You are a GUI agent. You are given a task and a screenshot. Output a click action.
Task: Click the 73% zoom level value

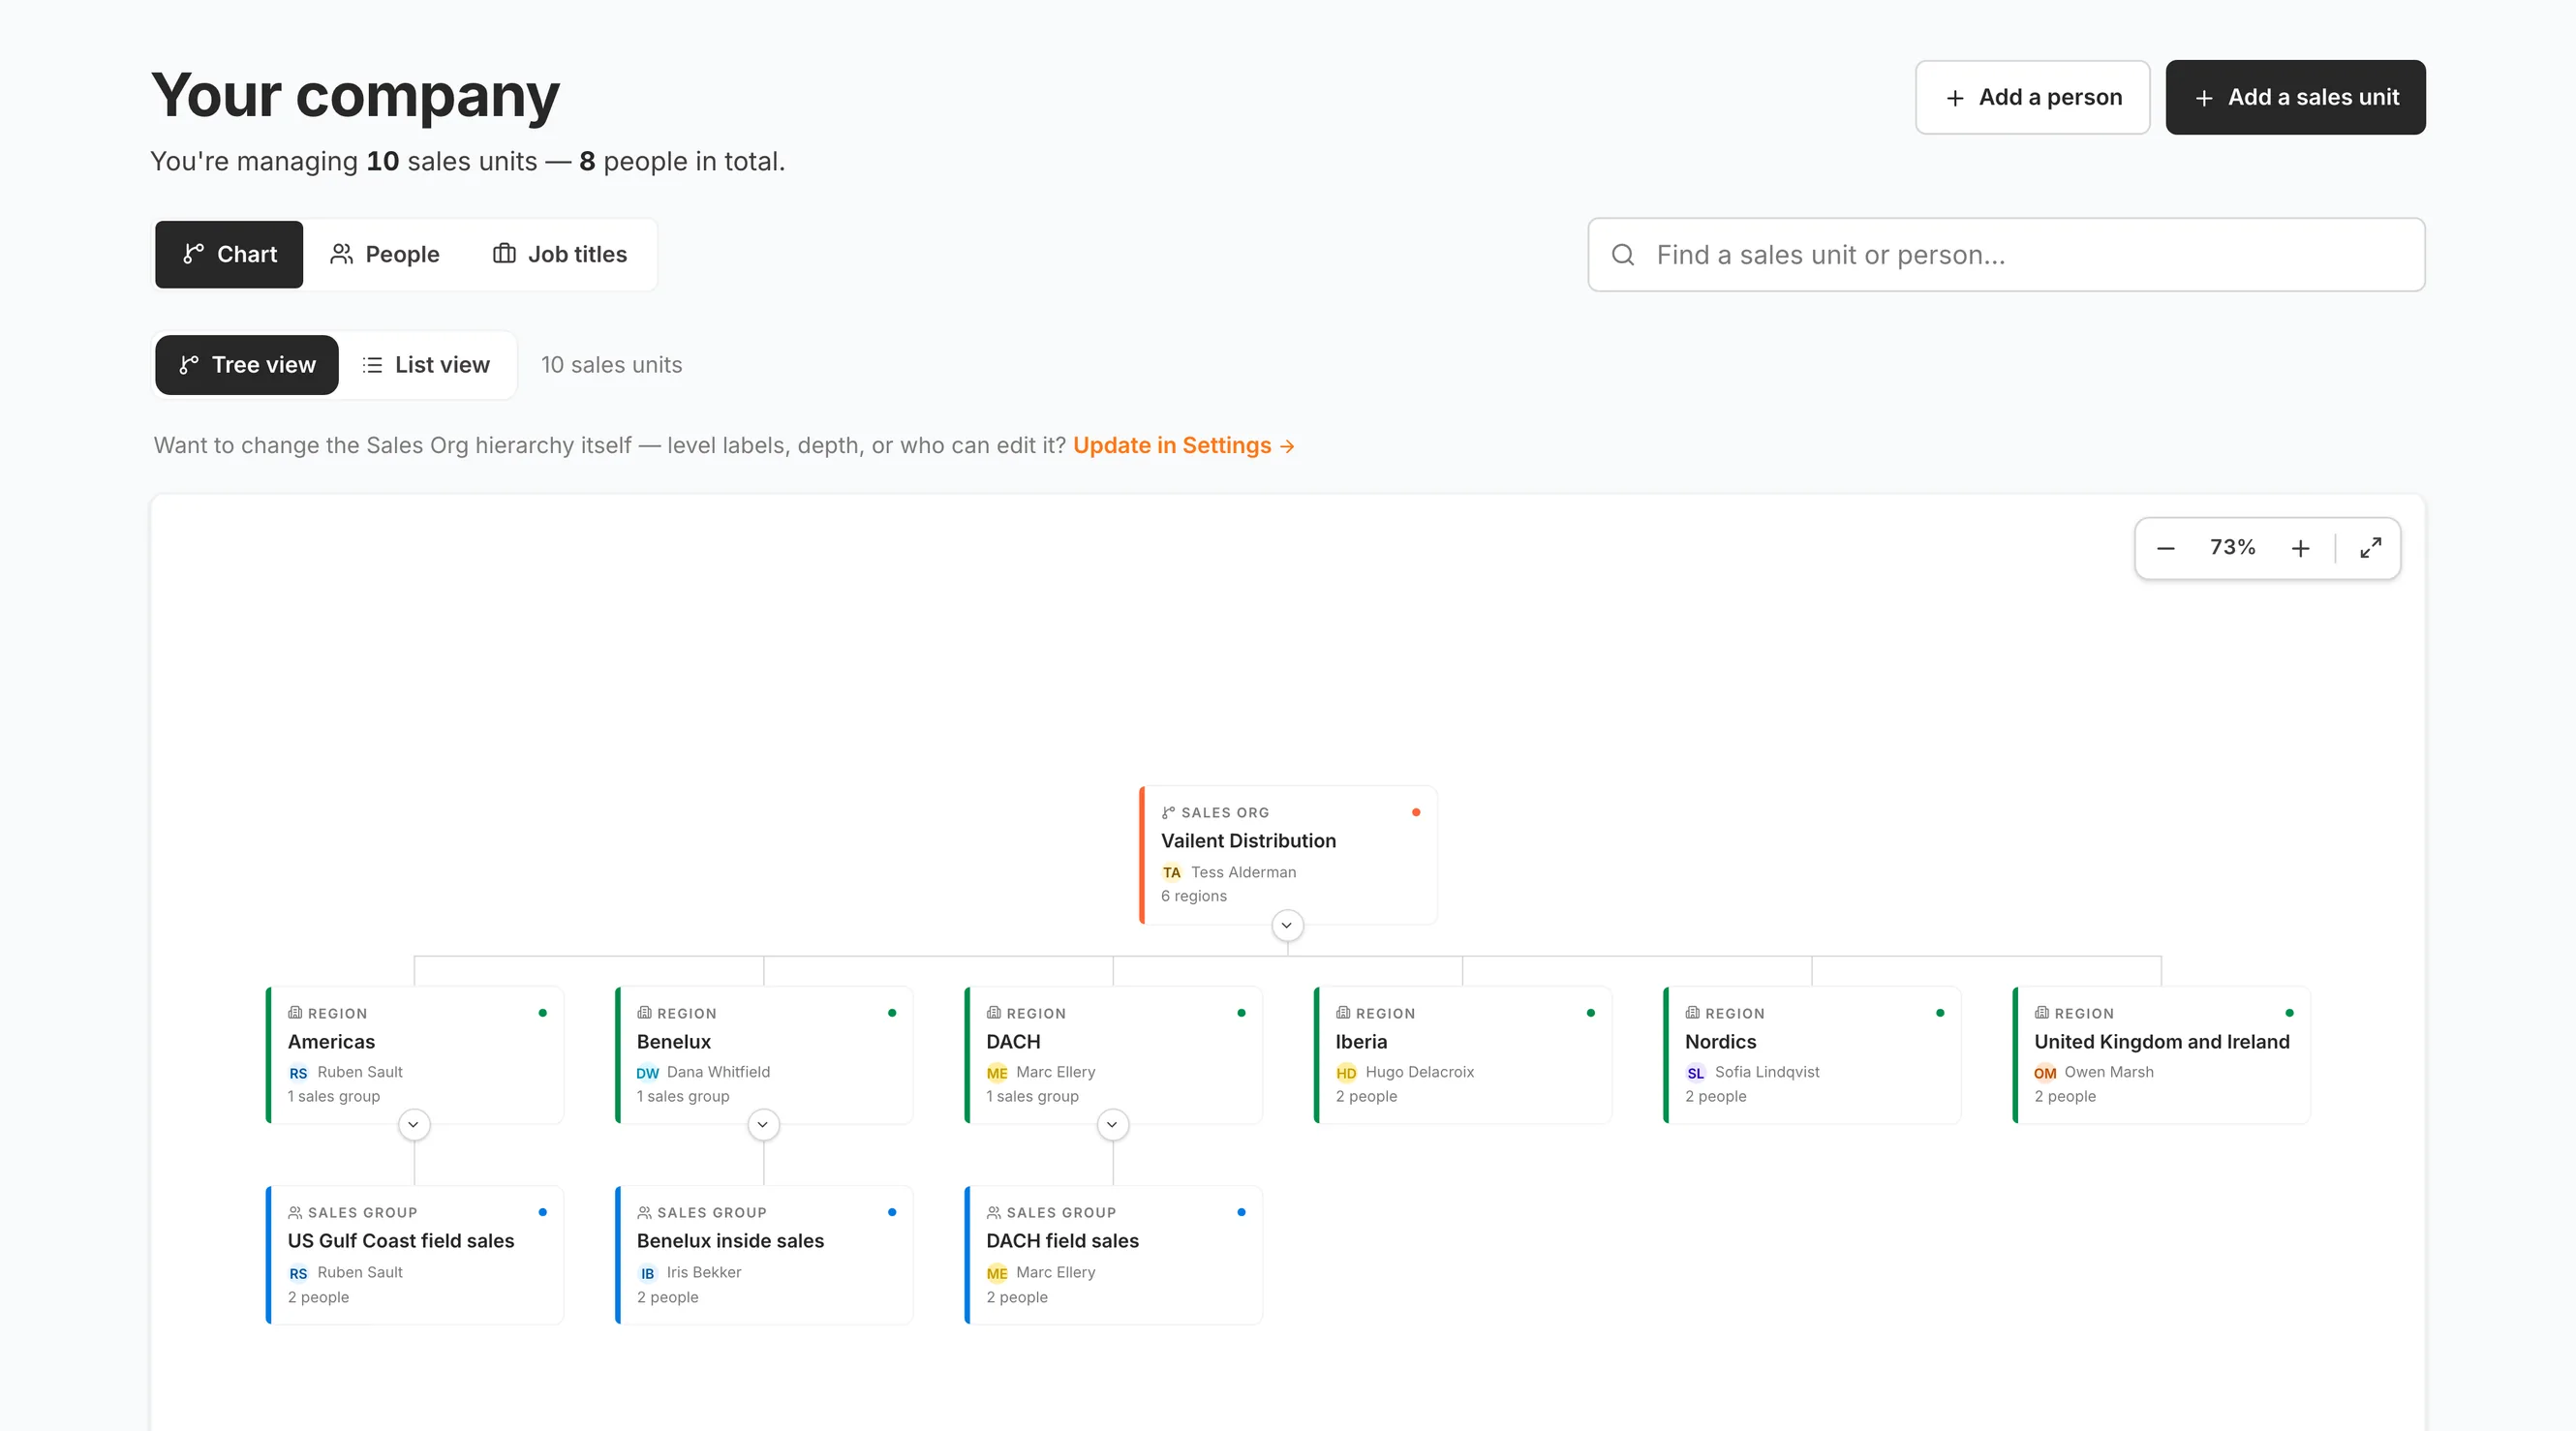2232,547
